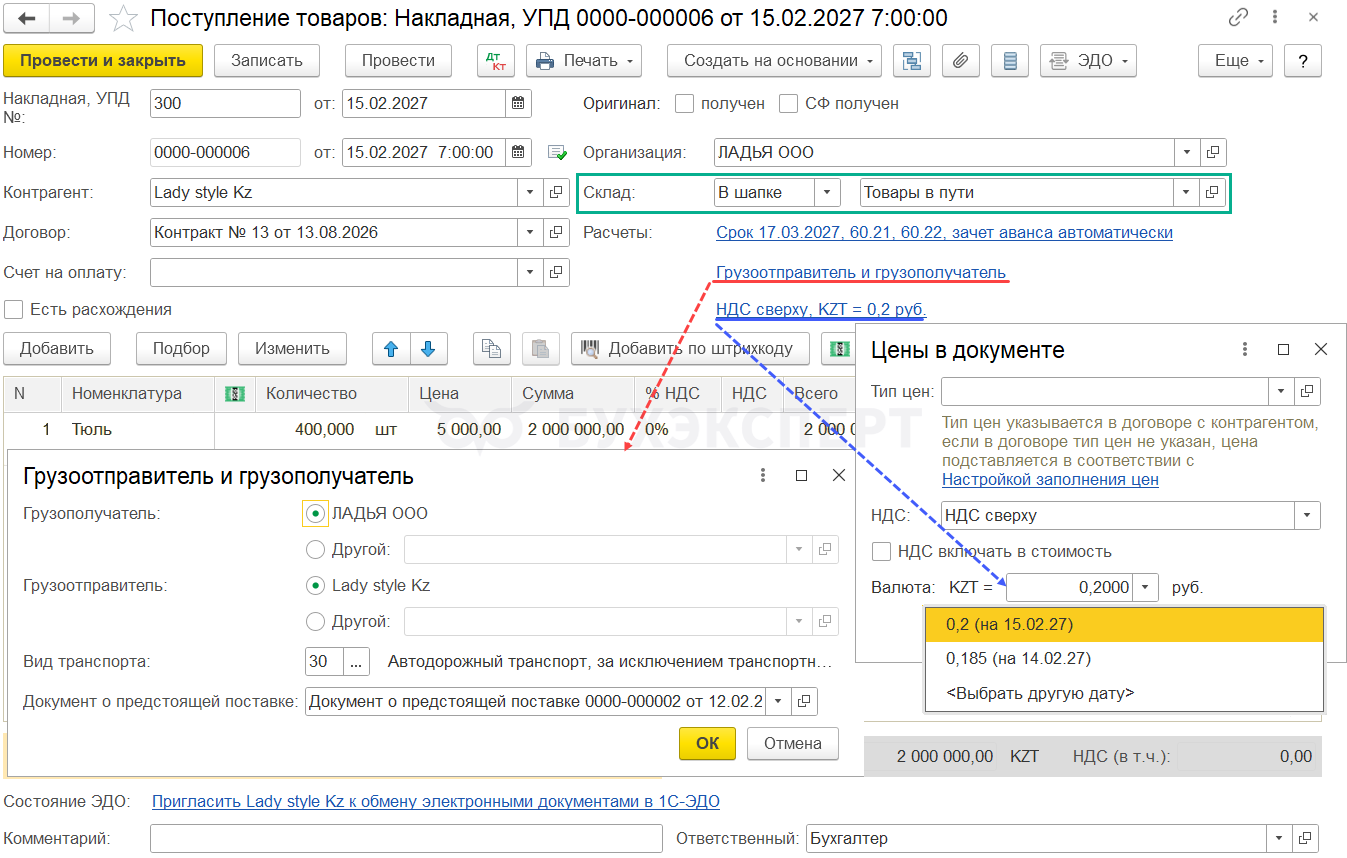Move the row down with blue arrow
The width and height of the screenshot is (1347, 858).
click(x=428, y=348)
